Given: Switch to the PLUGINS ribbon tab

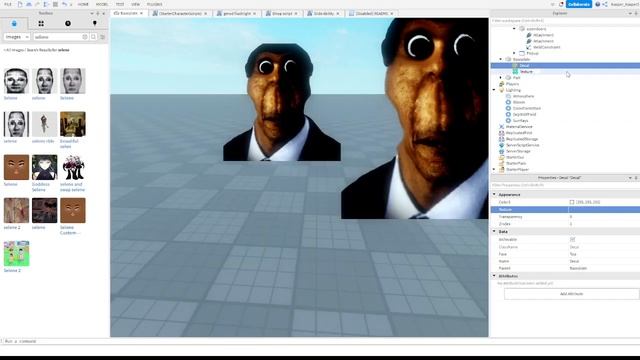Looking at the screenshot, I should click(x=154, y=4).
